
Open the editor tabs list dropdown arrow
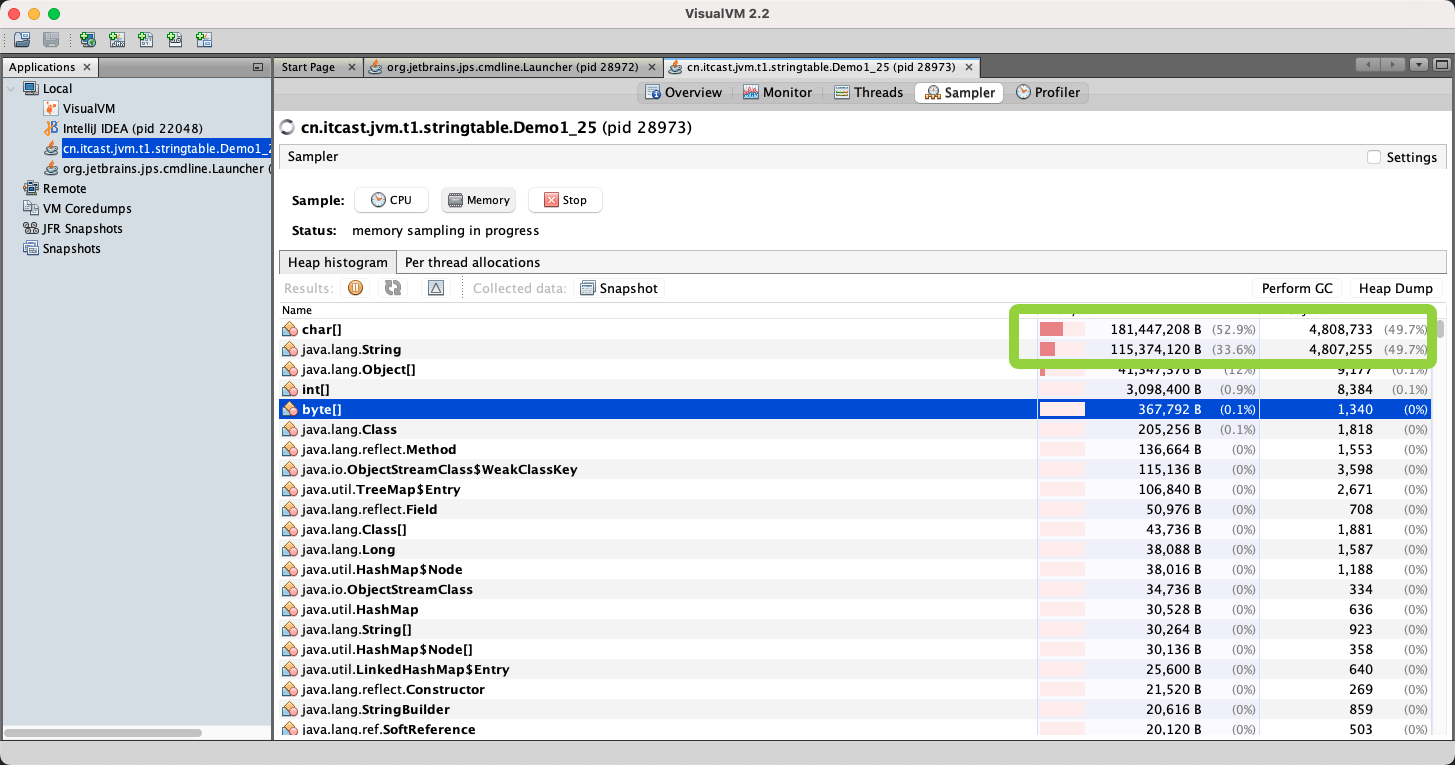pos(1418,65)
